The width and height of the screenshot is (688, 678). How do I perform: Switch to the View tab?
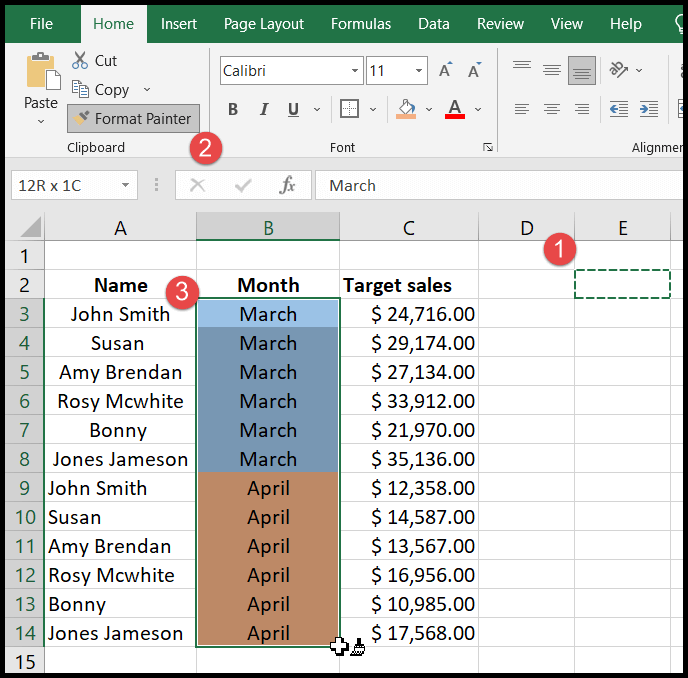click(566, 24)
